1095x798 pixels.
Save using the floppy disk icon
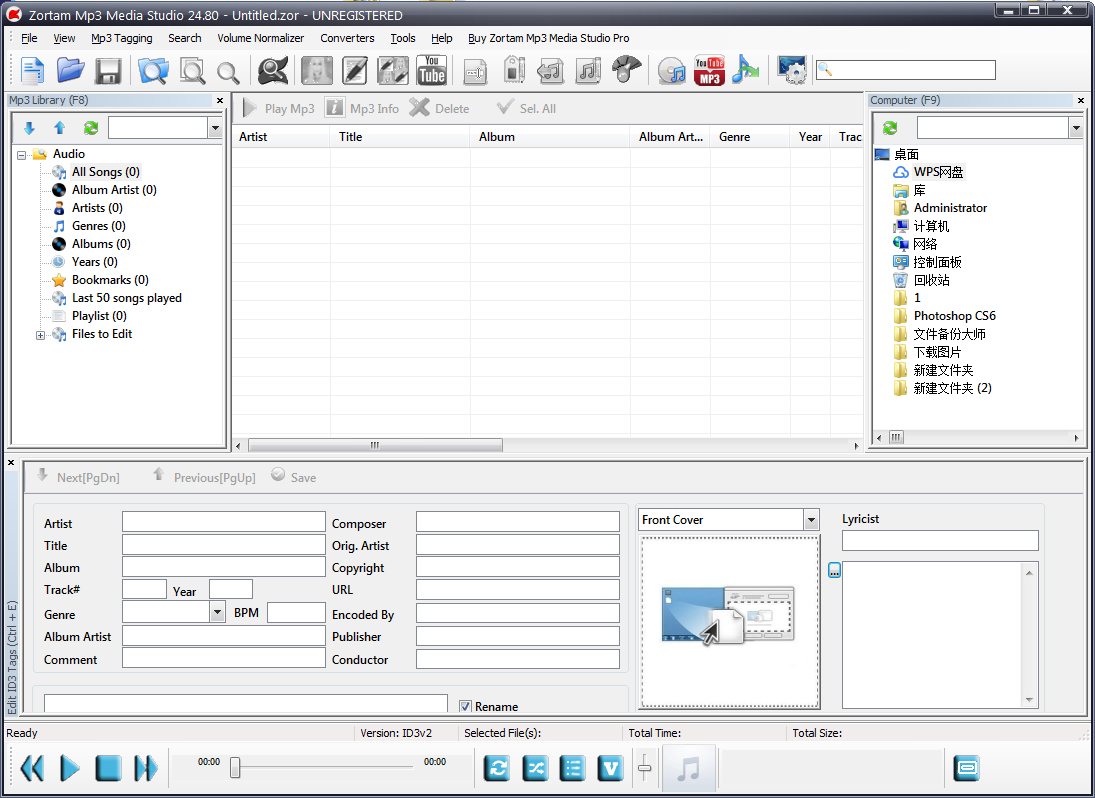108,71
